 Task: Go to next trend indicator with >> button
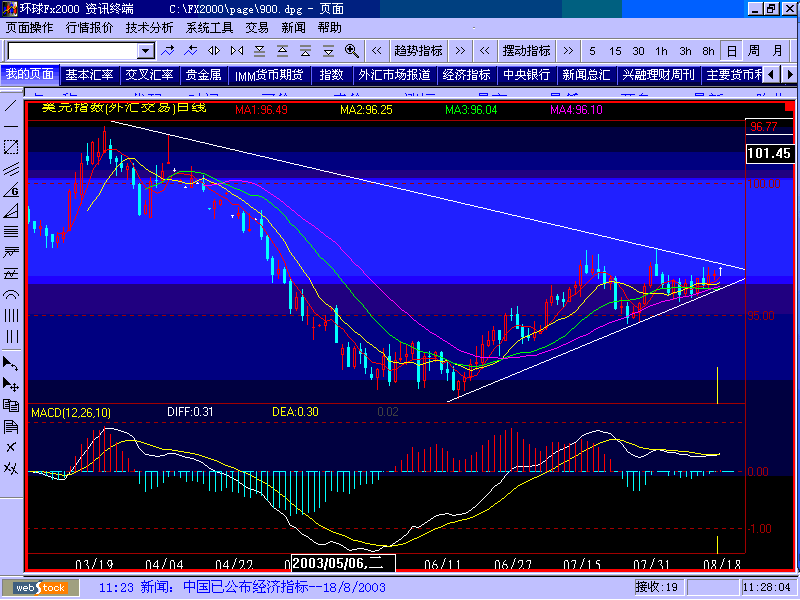point(460,51)
